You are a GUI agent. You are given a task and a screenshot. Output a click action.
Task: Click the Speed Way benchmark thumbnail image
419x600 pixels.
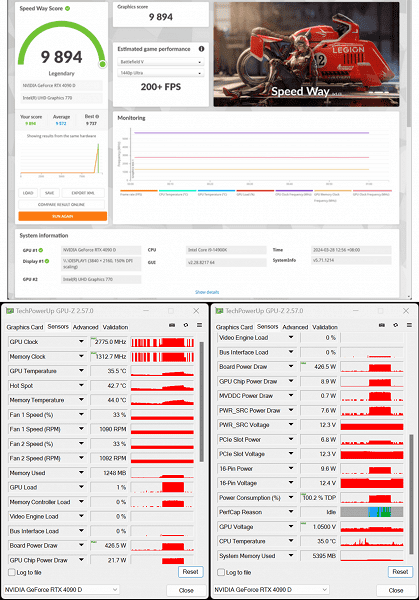click(306, 54)
